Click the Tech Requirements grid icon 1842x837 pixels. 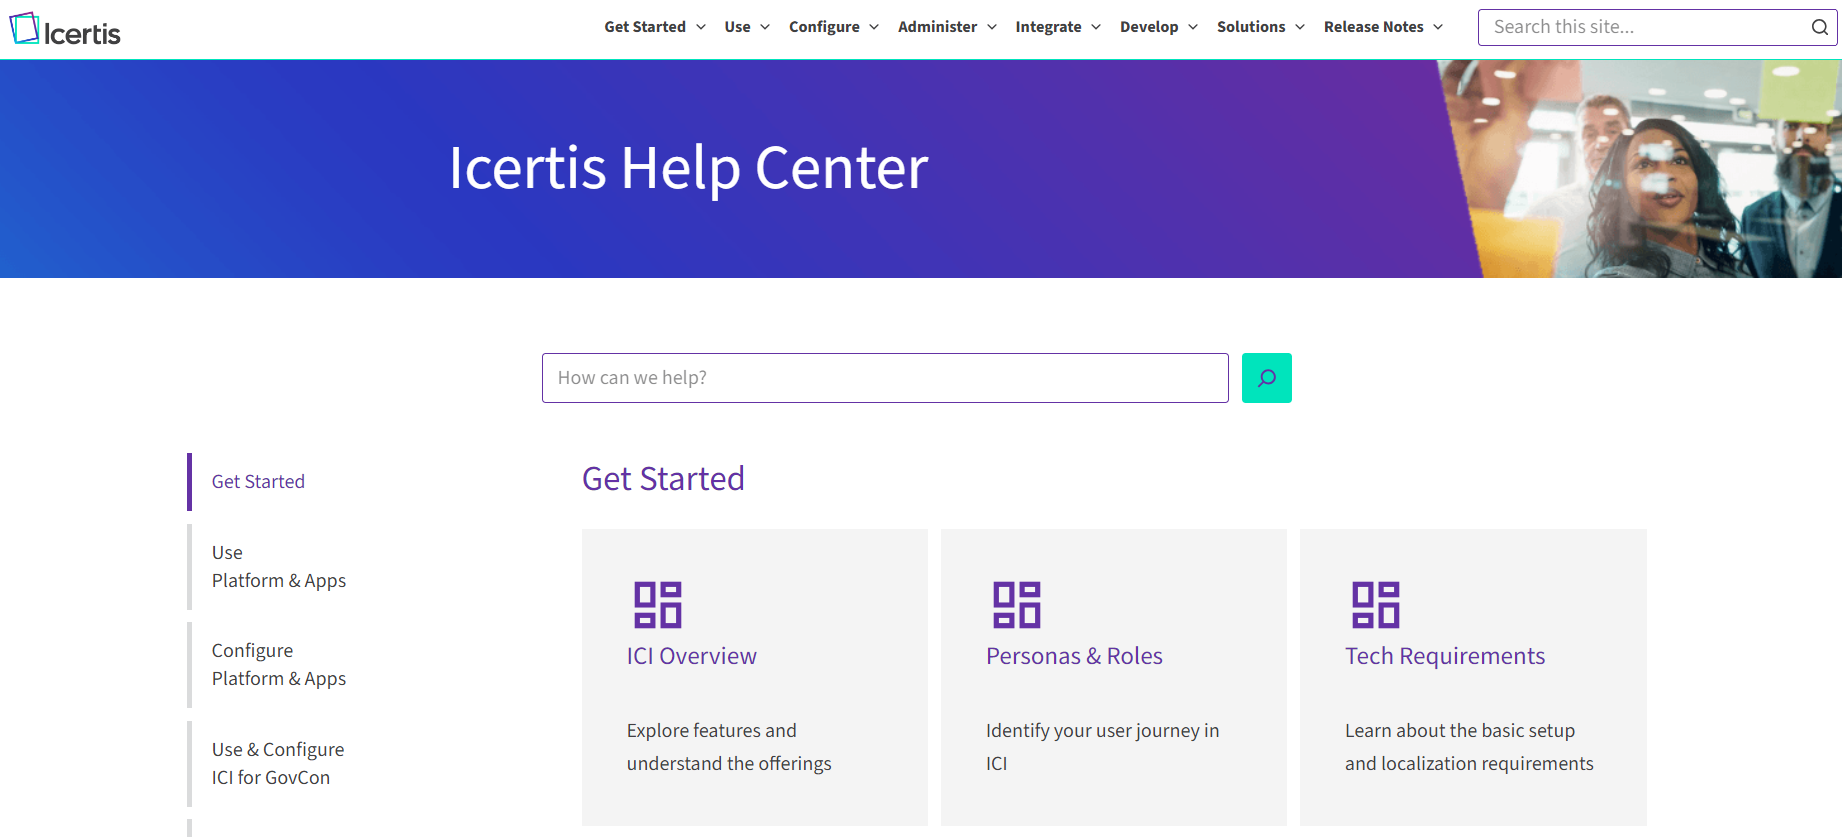click(x=1375, y=605)
